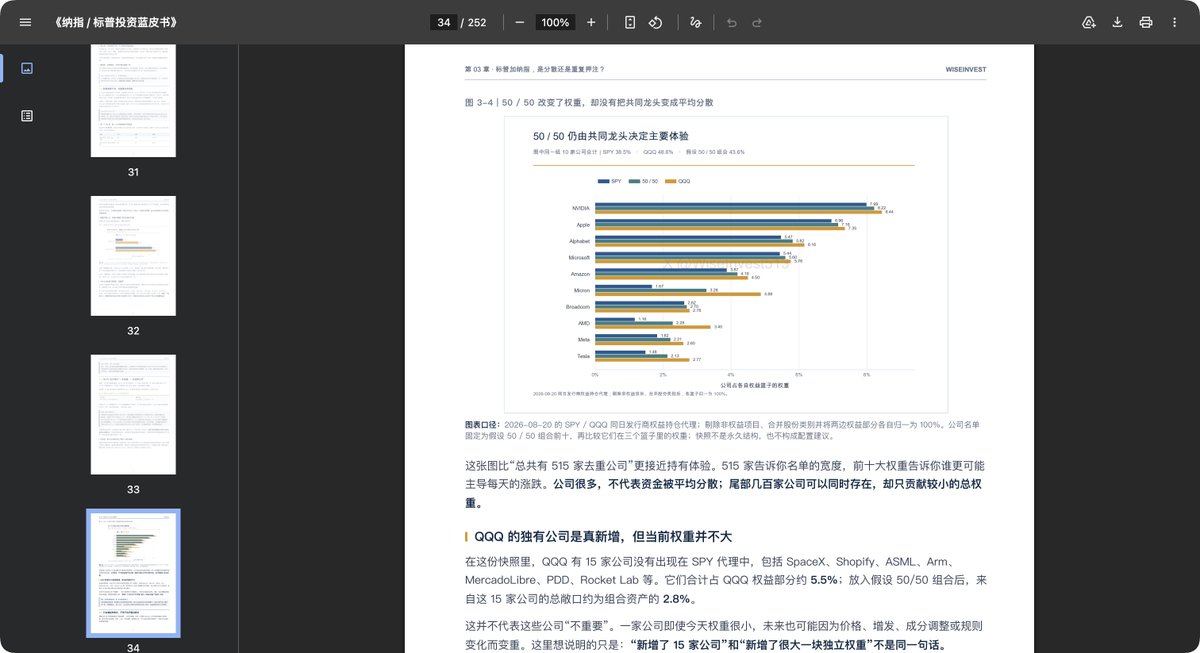1200x653 pixels.
Task: Edit the 100% zoom level field
Action: click(554, 22)
